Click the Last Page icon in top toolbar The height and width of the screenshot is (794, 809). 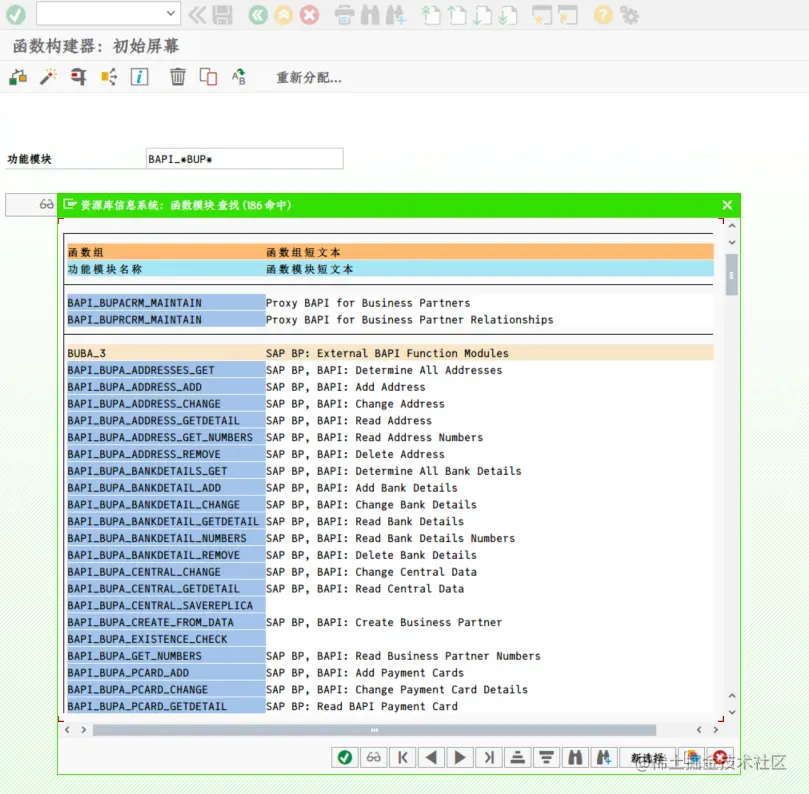pos(508,15)
